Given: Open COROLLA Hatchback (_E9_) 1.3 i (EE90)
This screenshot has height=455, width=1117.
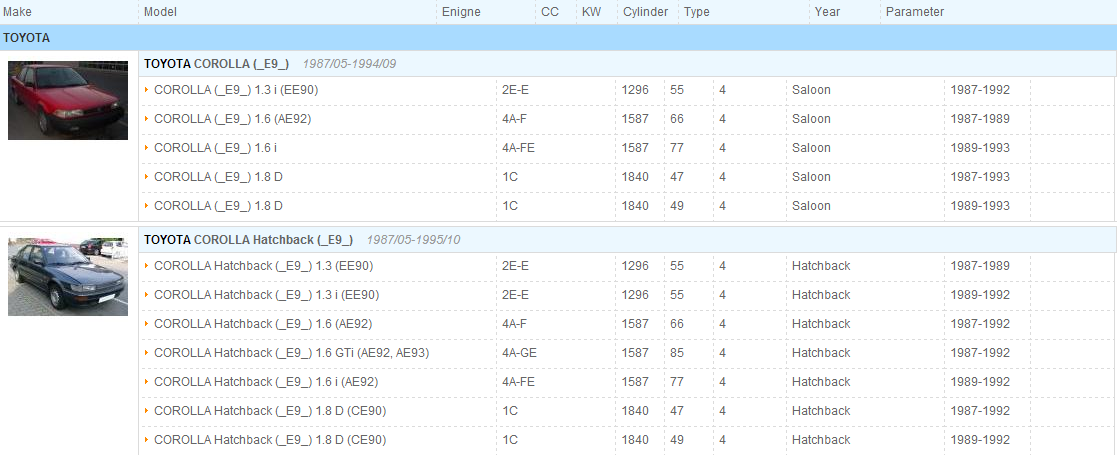Looking at the screenshot, I should (266, 295).
